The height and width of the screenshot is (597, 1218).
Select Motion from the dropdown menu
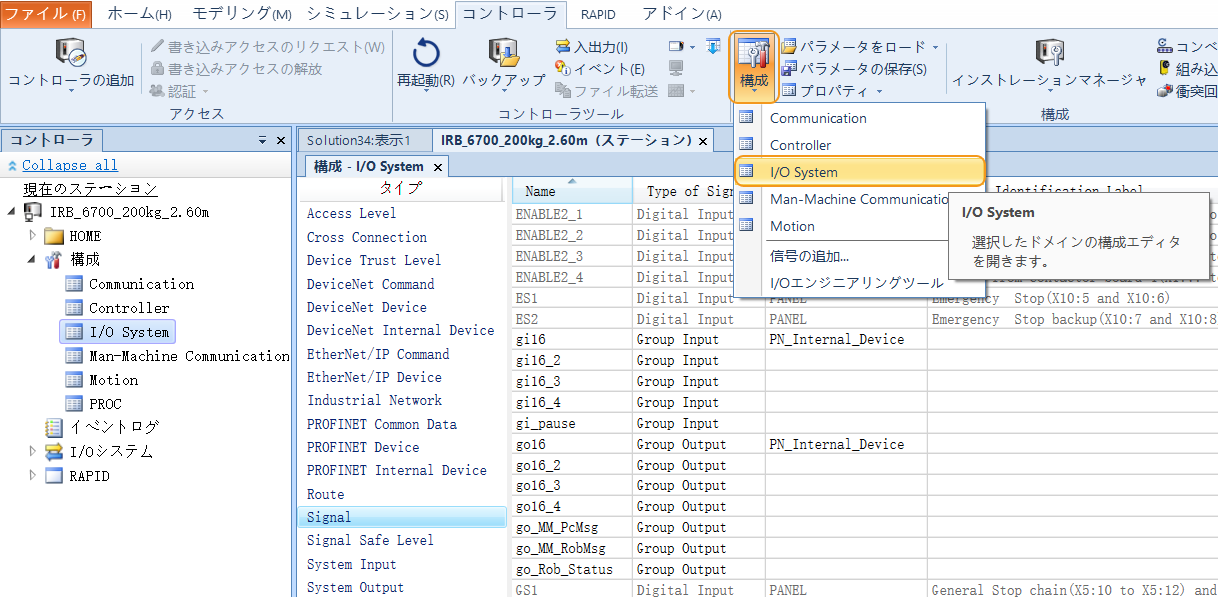pos(792,226)
